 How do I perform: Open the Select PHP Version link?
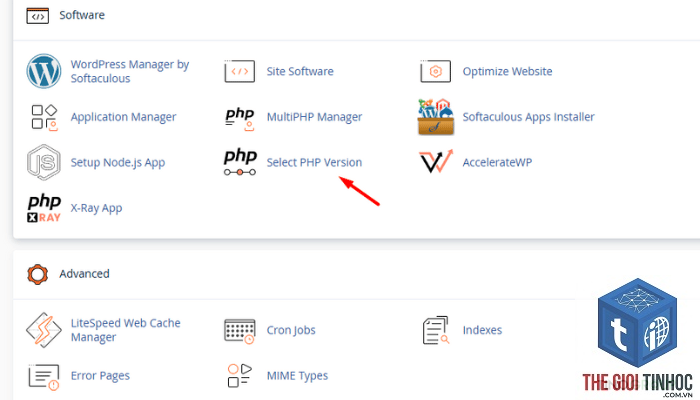(314, 162)
